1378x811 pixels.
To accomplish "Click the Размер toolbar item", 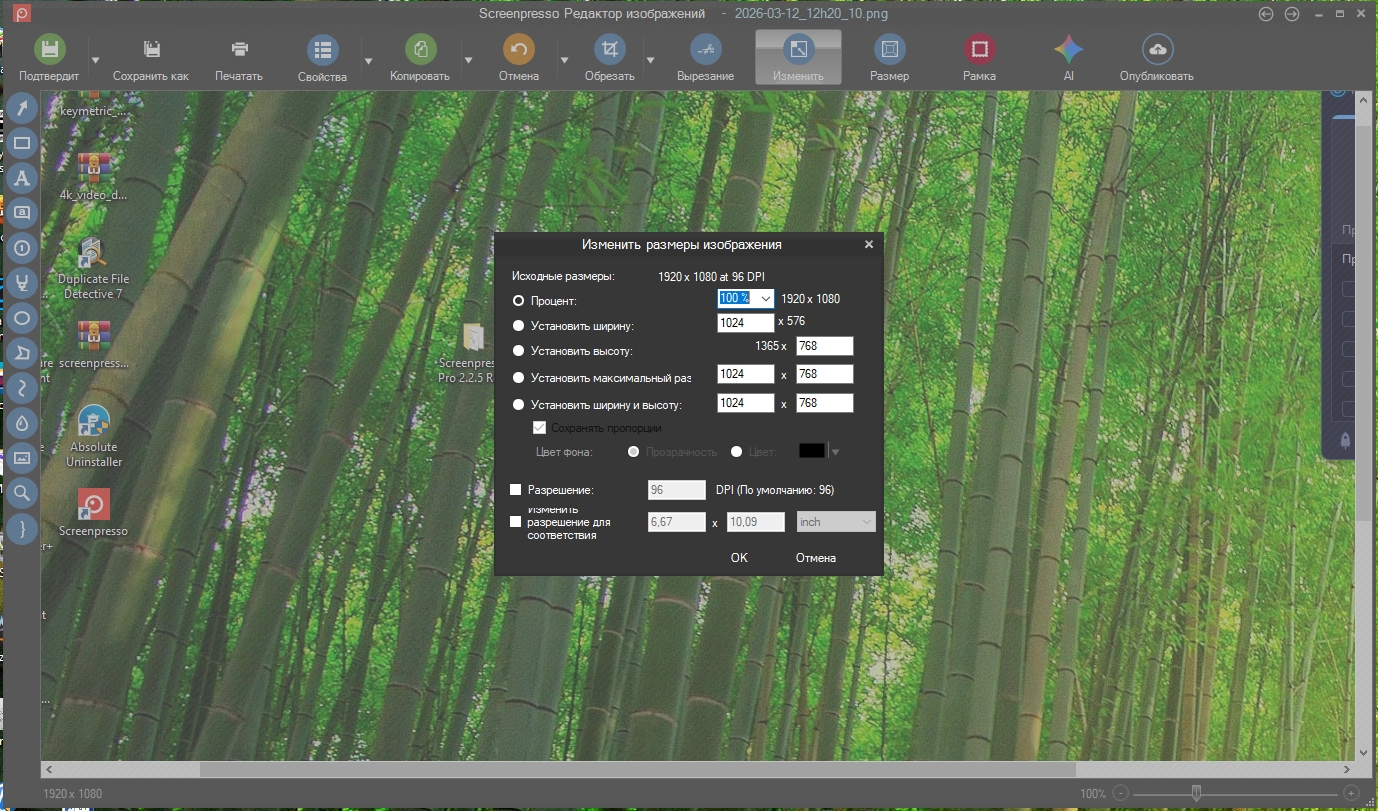I will click(889, 57).
